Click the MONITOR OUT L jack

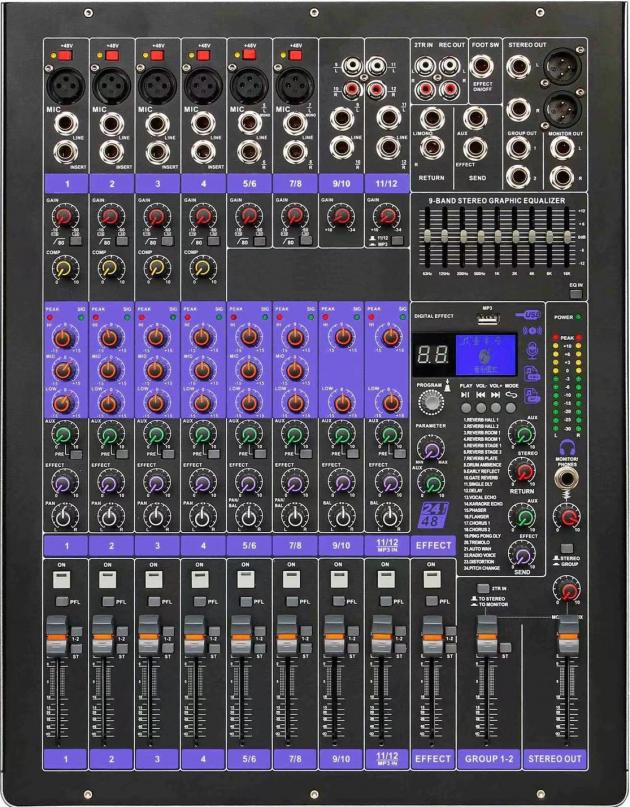point(561,148)
